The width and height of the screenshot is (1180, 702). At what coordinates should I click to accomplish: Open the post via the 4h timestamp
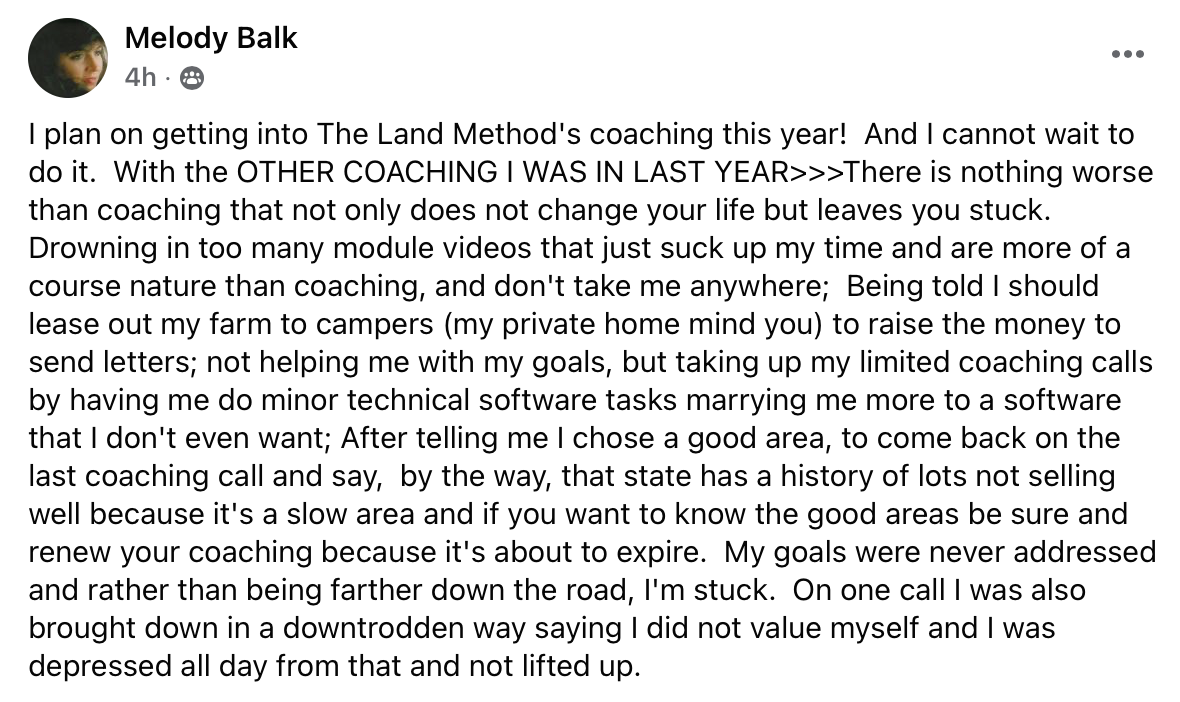pos(140,78)
